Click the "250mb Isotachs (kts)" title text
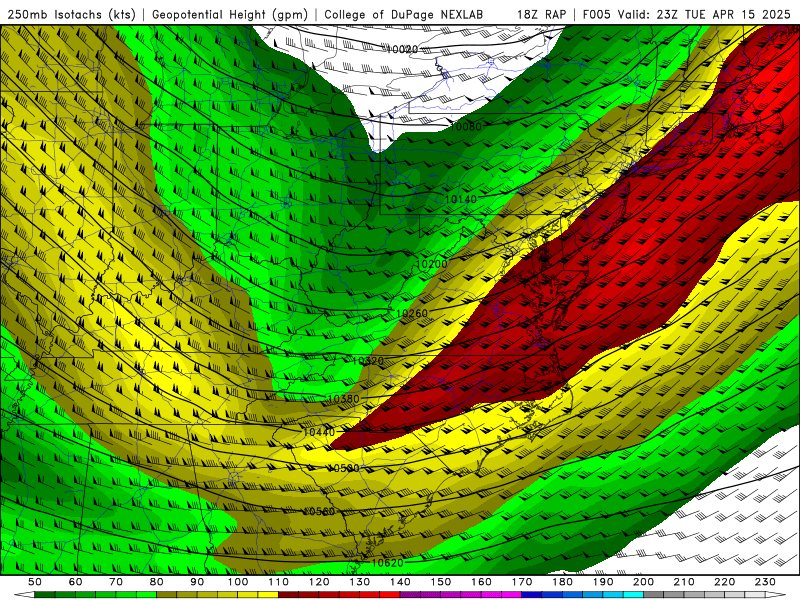This screenshot has height=600, width=800. 71,14
